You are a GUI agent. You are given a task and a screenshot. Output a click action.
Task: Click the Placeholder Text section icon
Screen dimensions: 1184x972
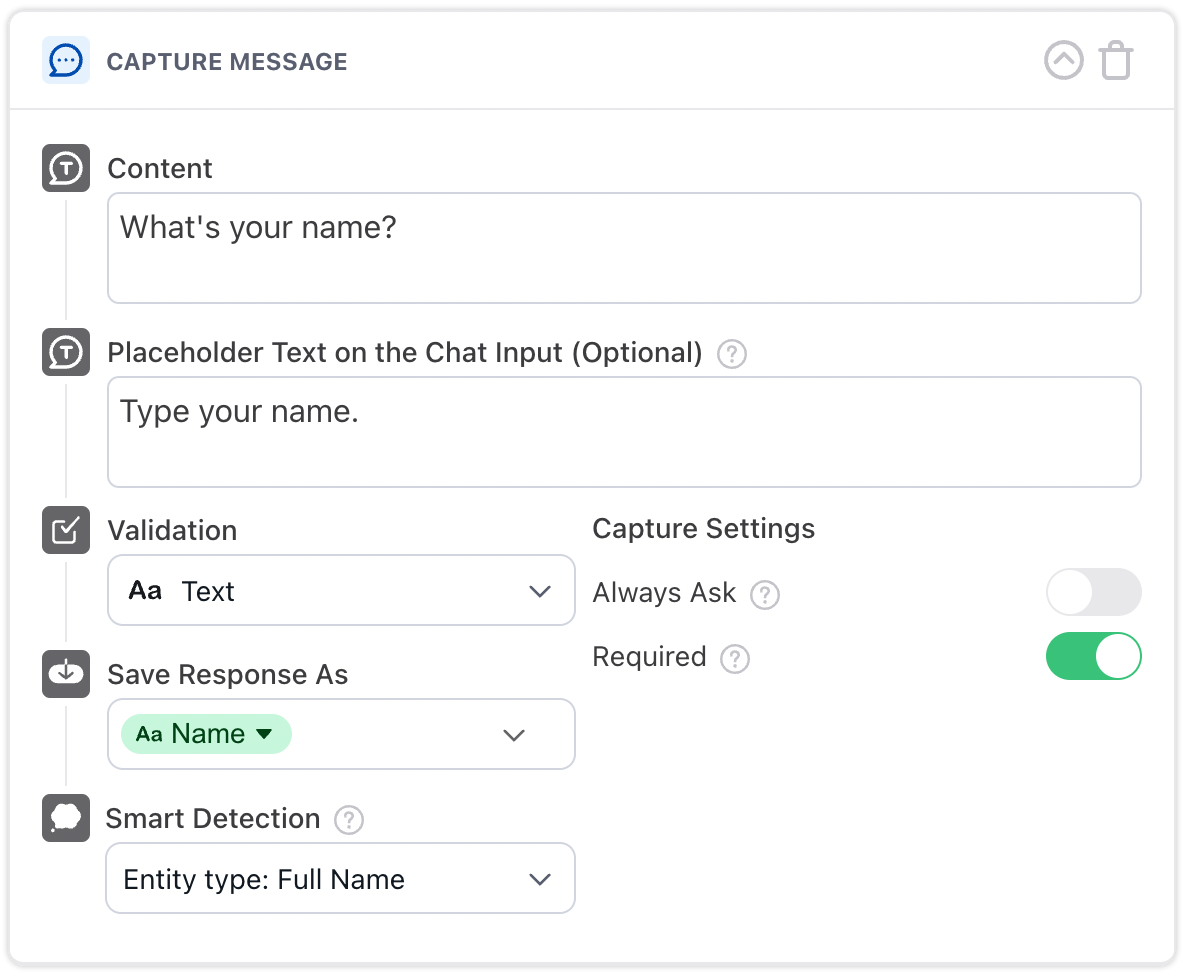tap(66, 353)
